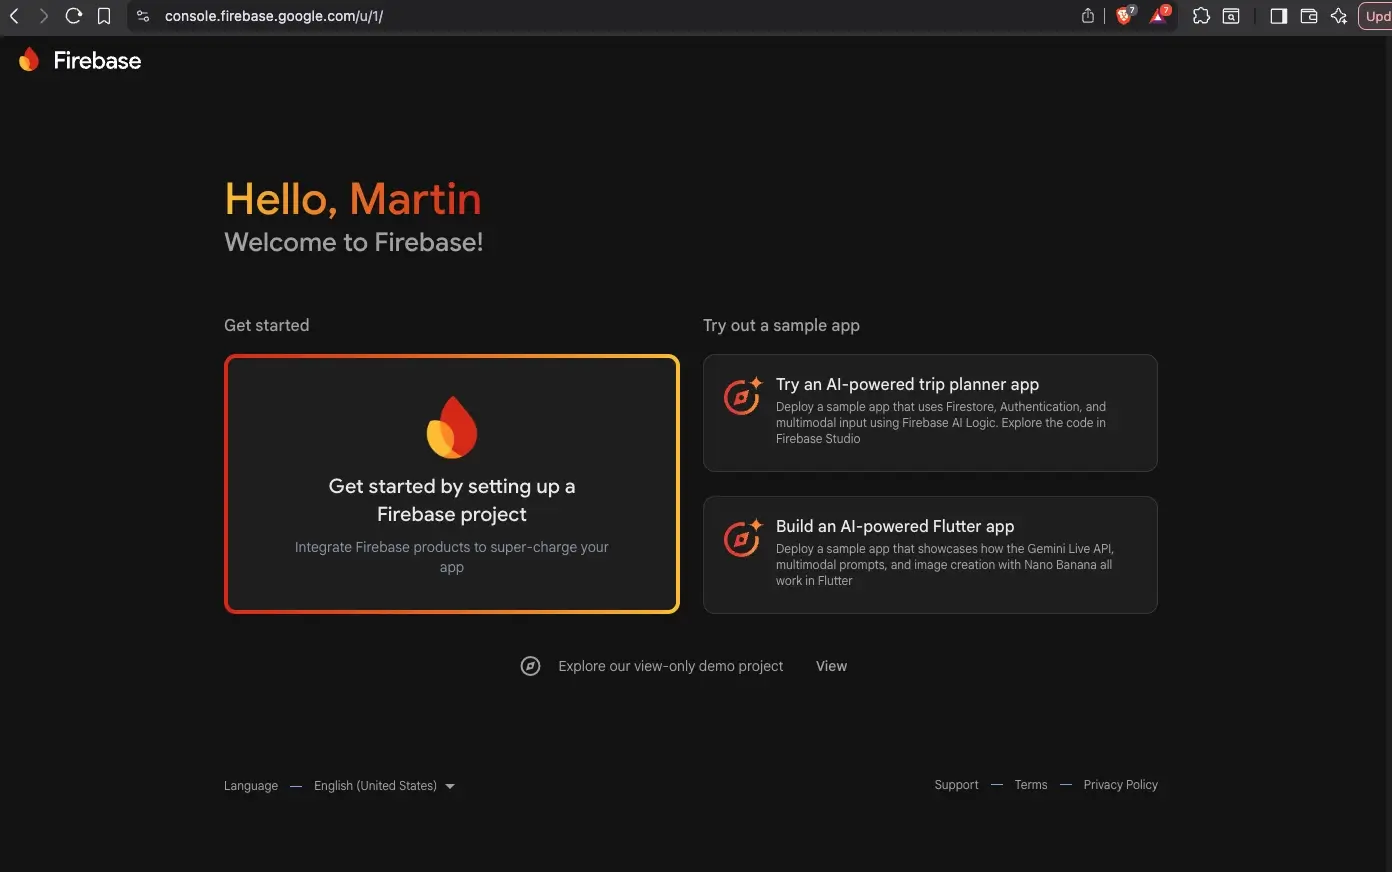Click the Flutter app sparkle compass icon
Image resolution: width=1392 pixels, height=872 pixels.
[741, 539]
